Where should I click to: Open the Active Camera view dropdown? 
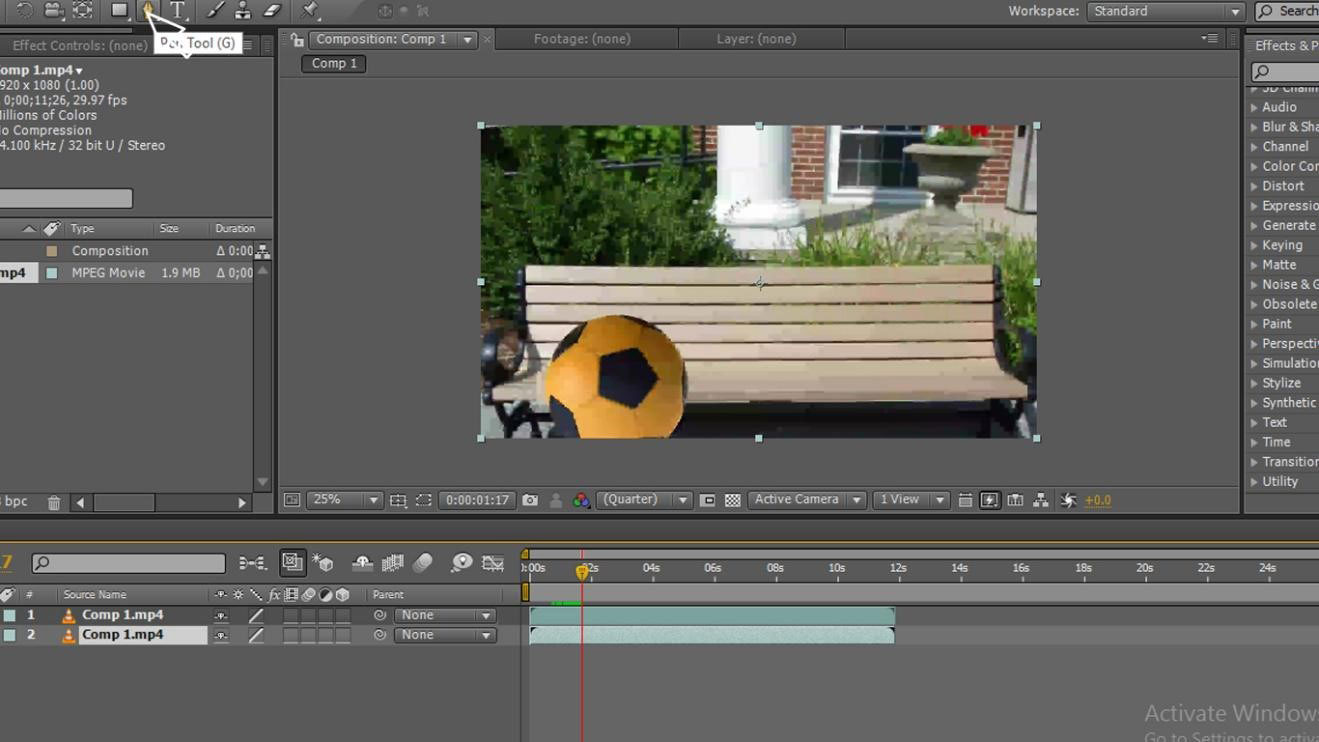pos(806,500)
